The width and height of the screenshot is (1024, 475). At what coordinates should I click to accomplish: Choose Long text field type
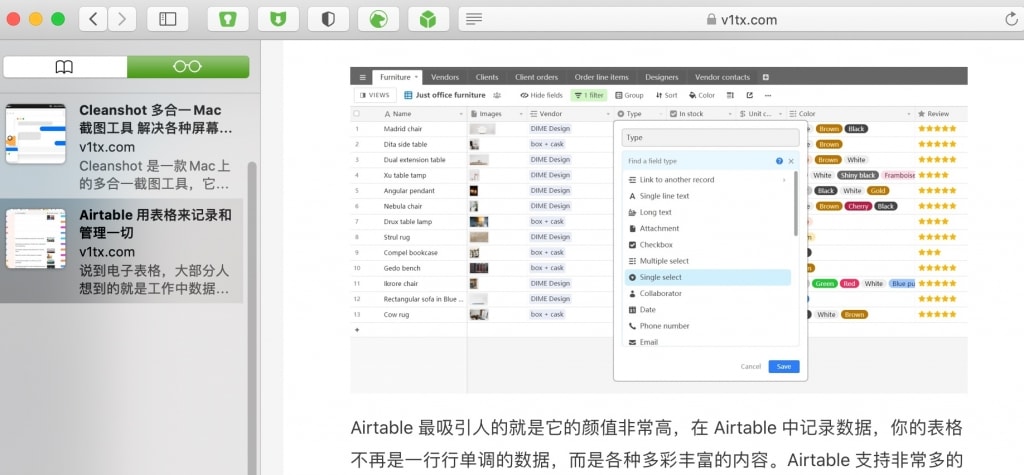(707, 212)
